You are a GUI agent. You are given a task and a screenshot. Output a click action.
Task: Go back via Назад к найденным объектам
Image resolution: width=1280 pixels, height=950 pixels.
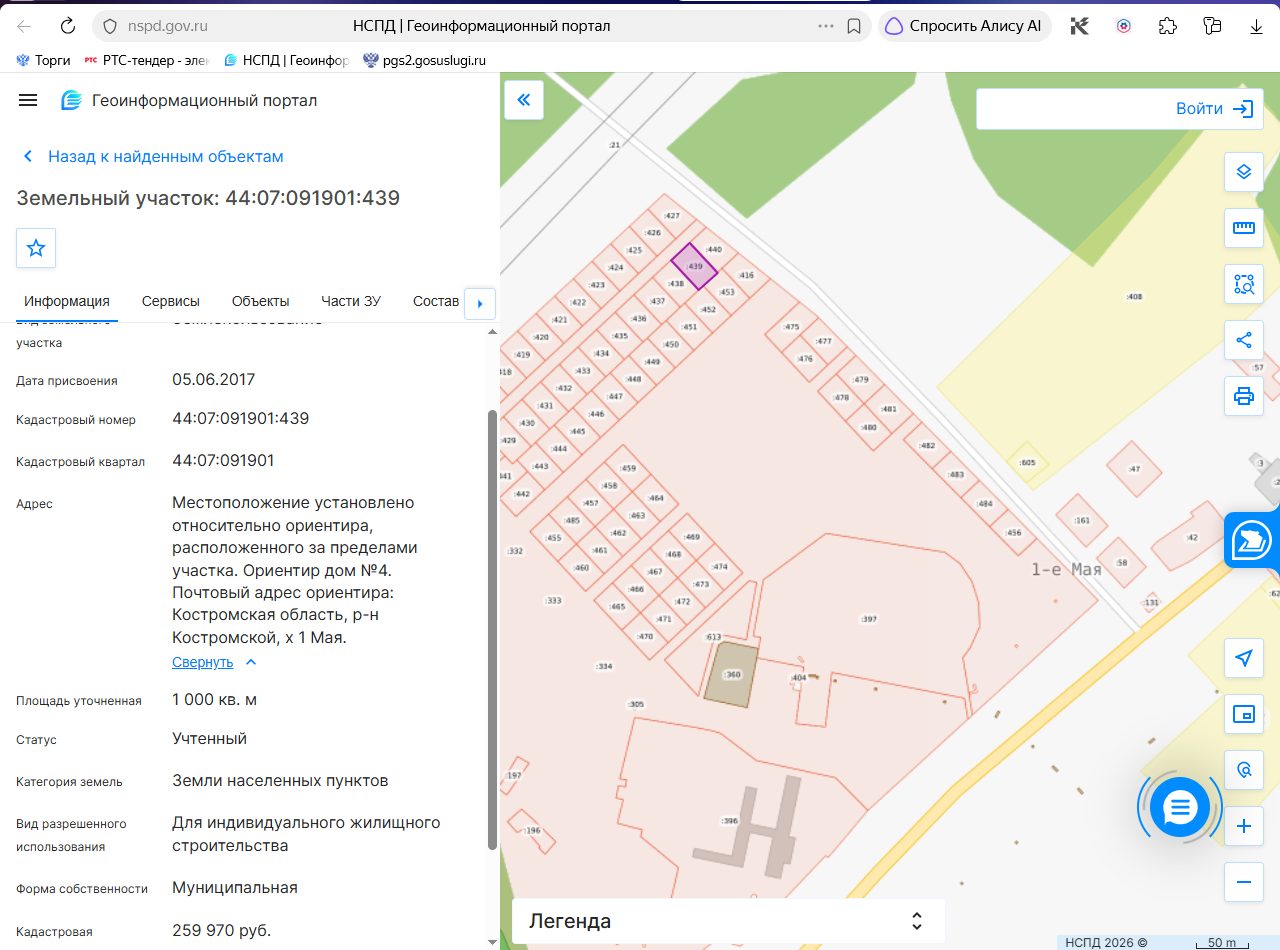click(x=154, y=156)
